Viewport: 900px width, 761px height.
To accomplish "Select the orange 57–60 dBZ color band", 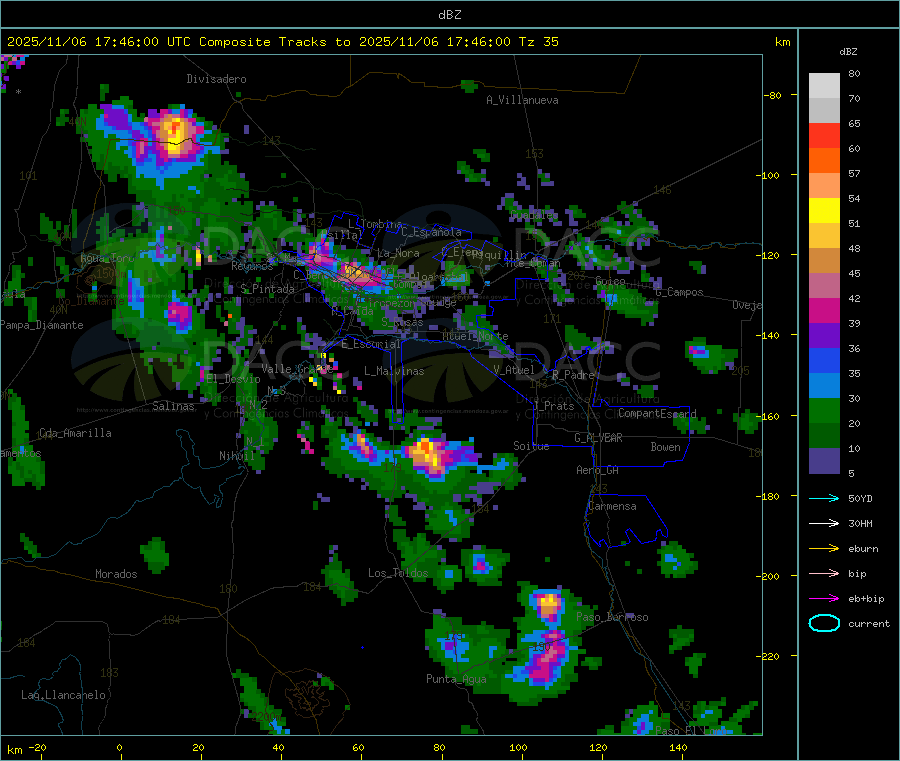I will click(824, 161).
